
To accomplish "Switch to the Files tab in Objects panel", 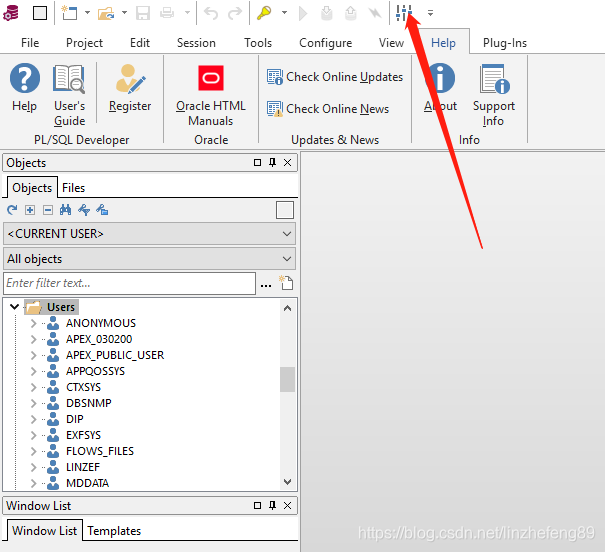I will [73, 188].
